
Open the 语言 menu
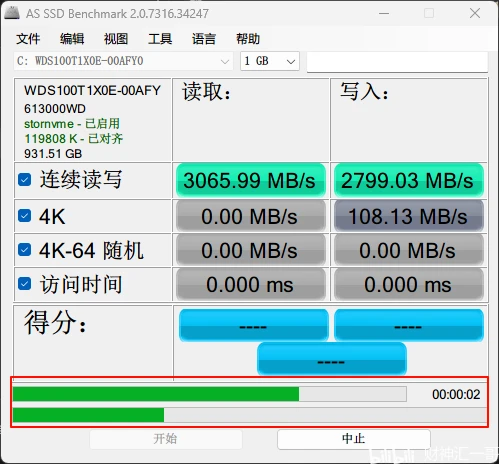(x=204, y=39)
